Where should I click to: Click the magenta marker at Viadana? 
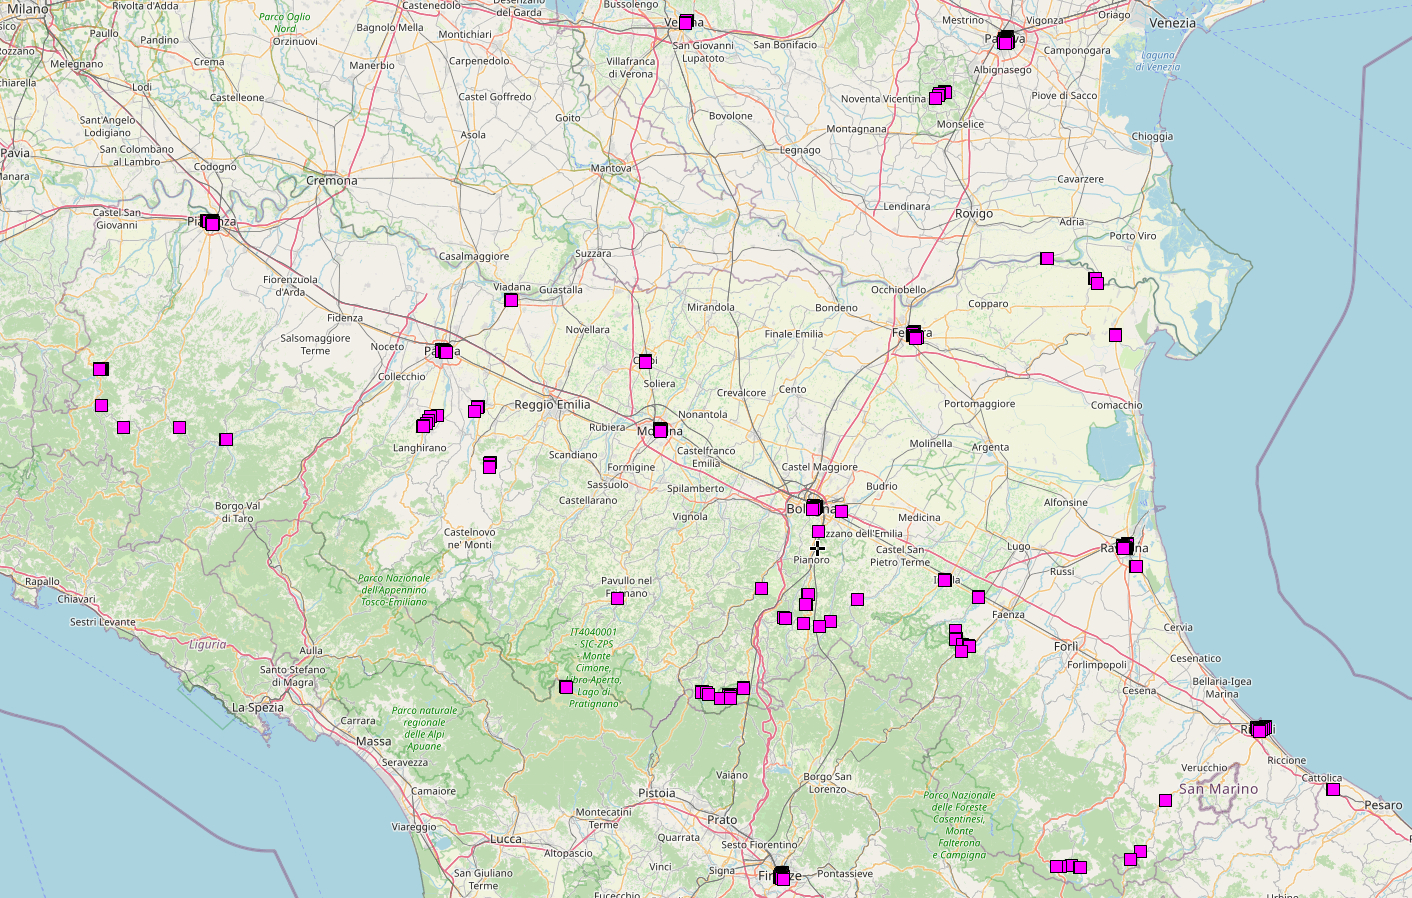511,300
